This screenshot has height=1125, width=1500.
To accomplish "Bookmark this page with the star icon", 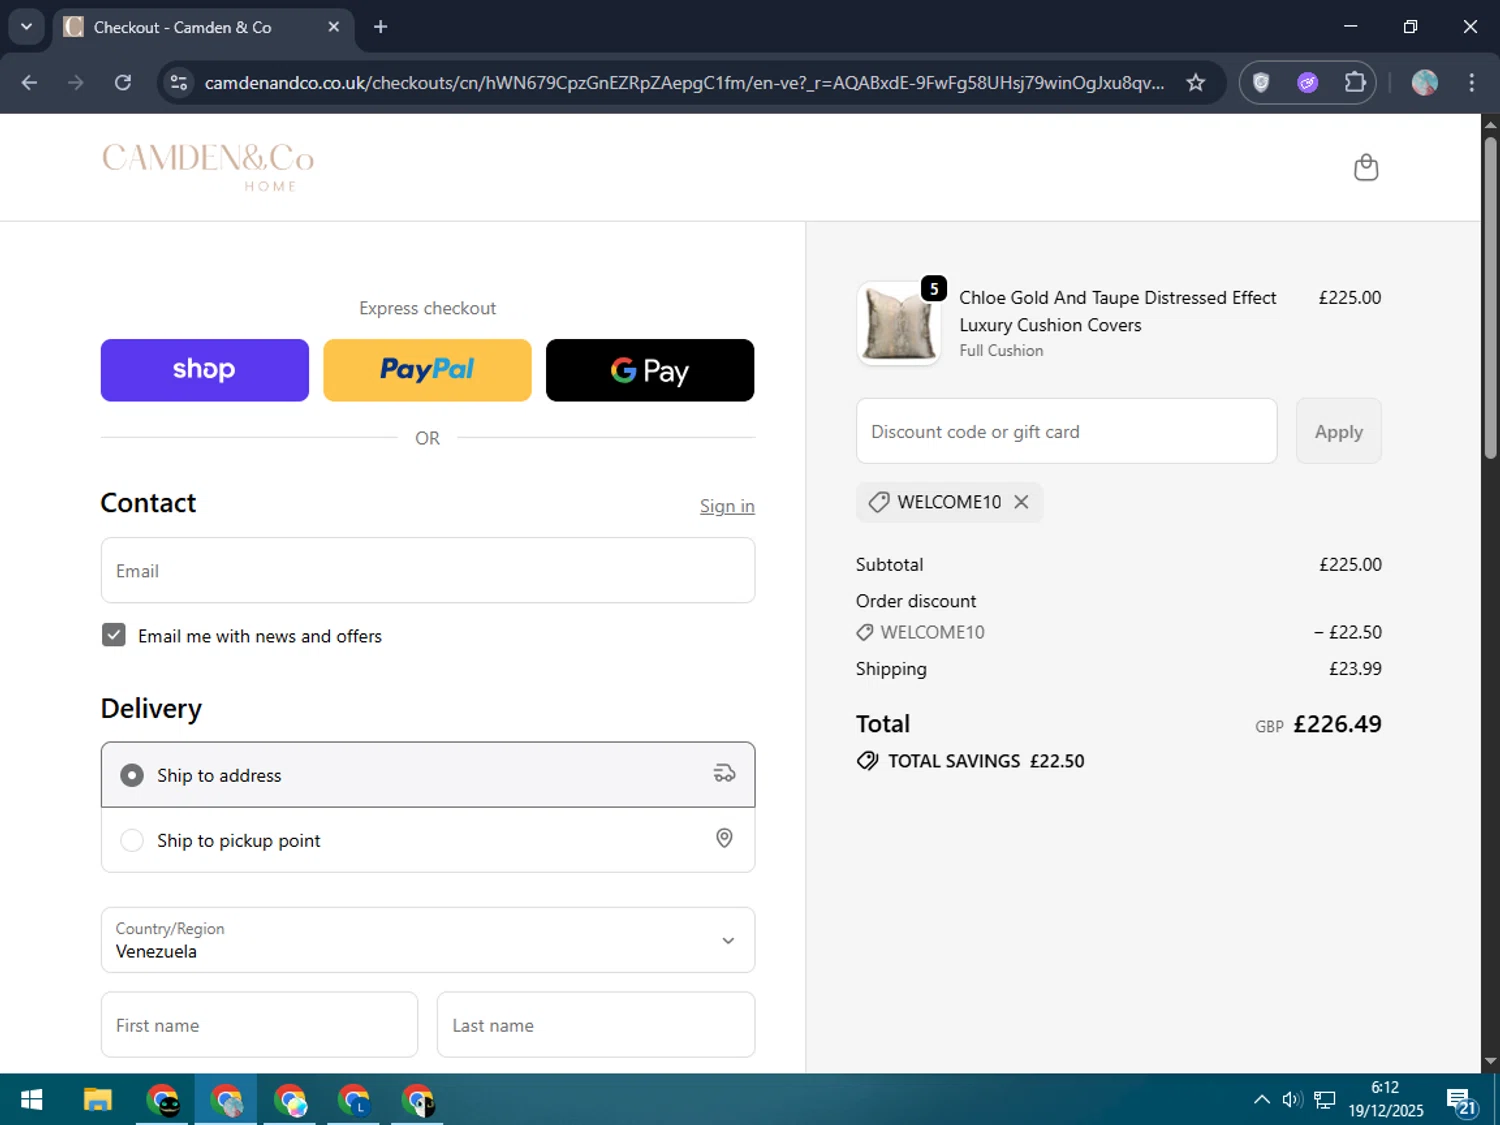I will pos(1195,83).
